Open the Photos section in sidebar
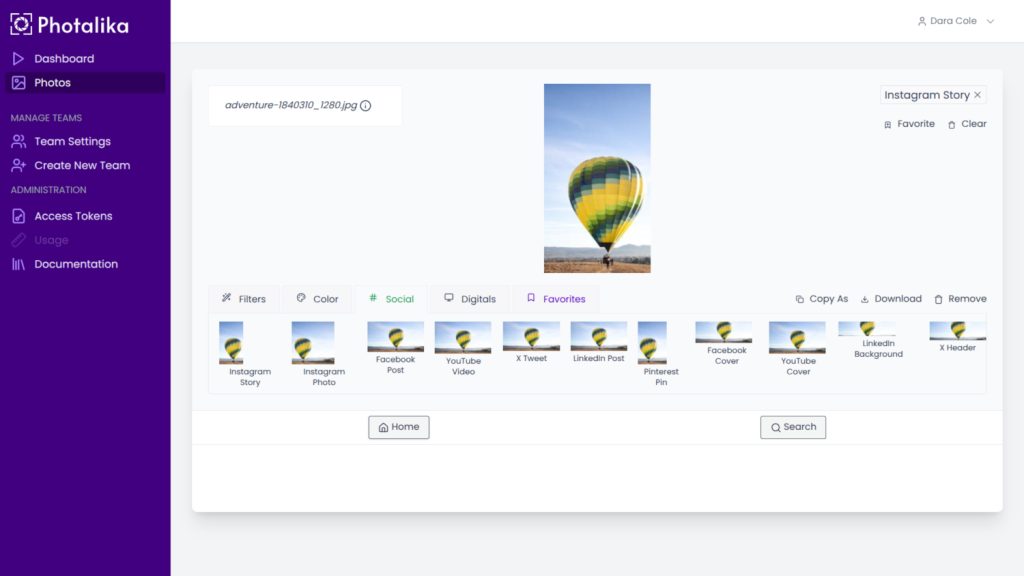This screenshot has height=576, width=1024. [52, 83]
